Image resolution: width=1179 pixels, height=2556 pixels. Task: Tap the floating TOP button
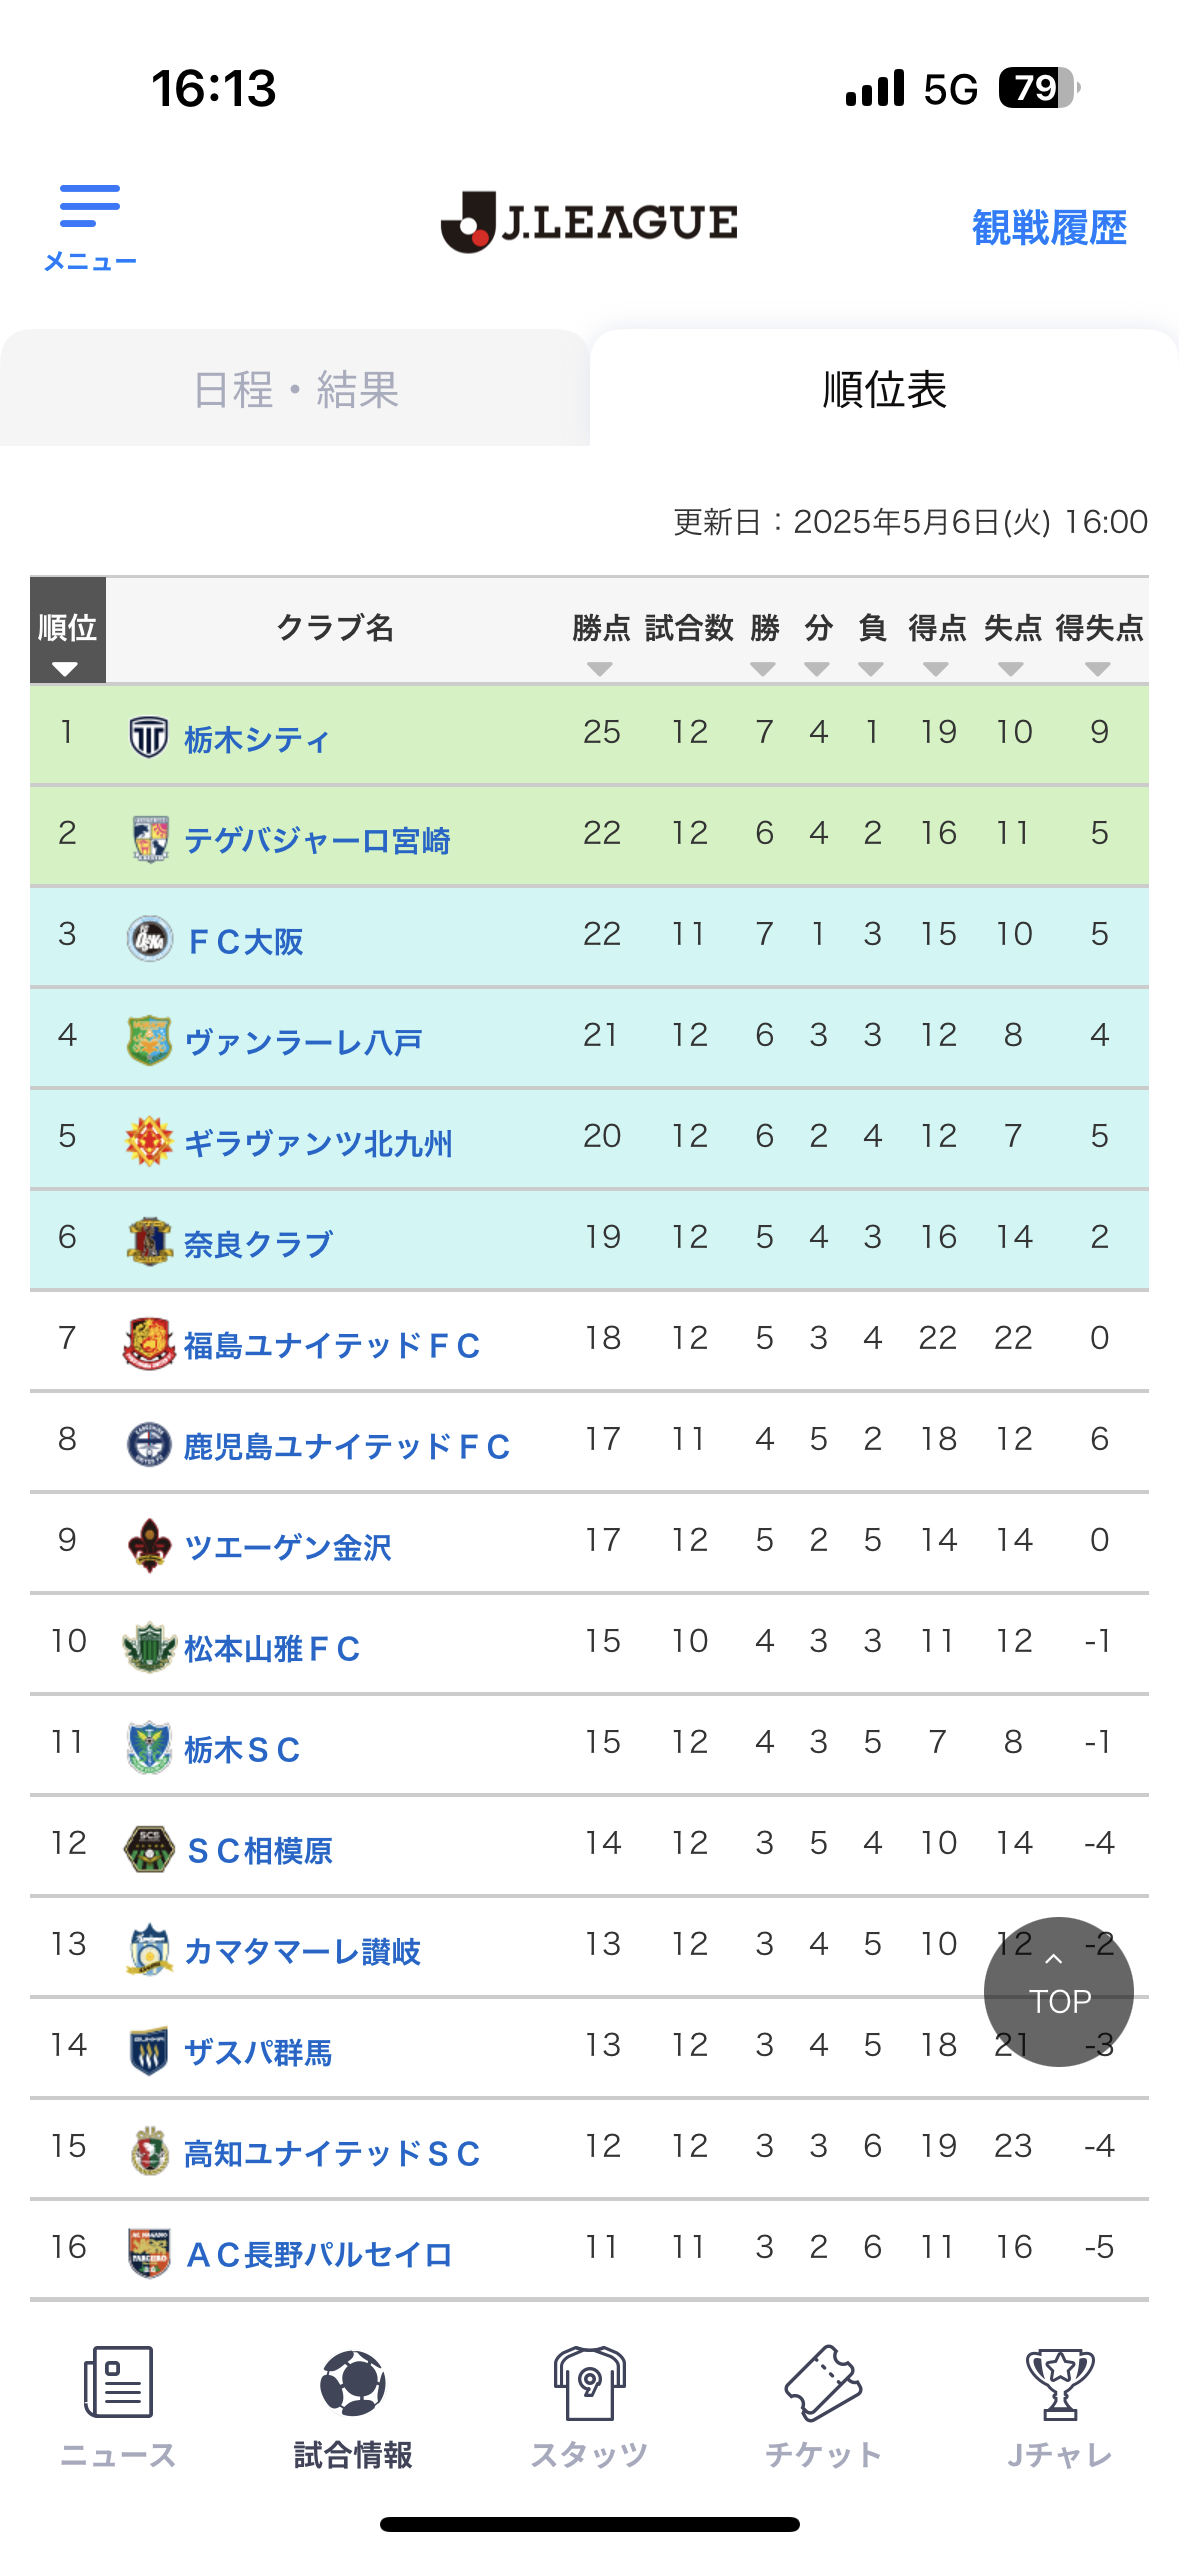1059,1991
